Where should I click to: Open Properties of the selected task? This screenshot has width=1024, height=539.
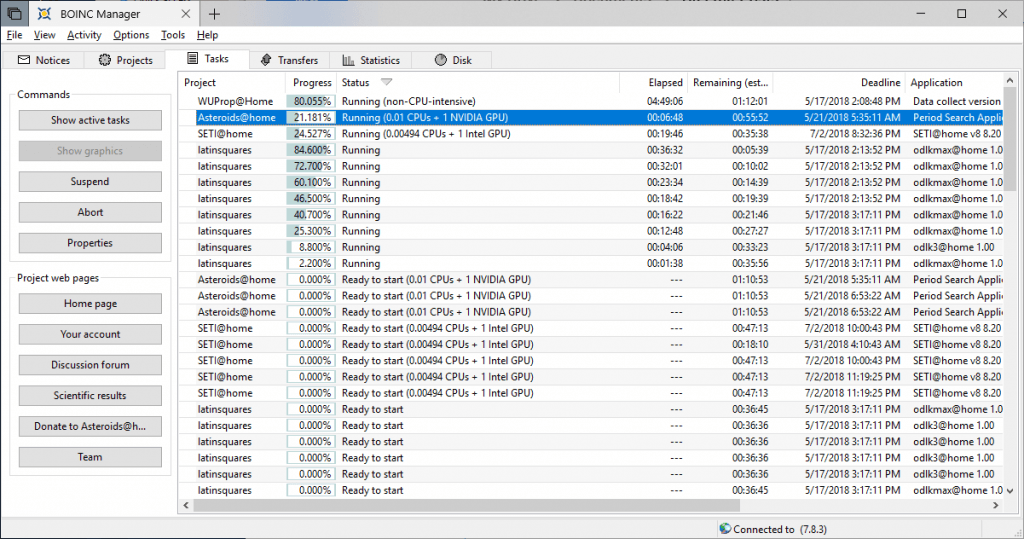pyautogui.click(x=90, y=243)
